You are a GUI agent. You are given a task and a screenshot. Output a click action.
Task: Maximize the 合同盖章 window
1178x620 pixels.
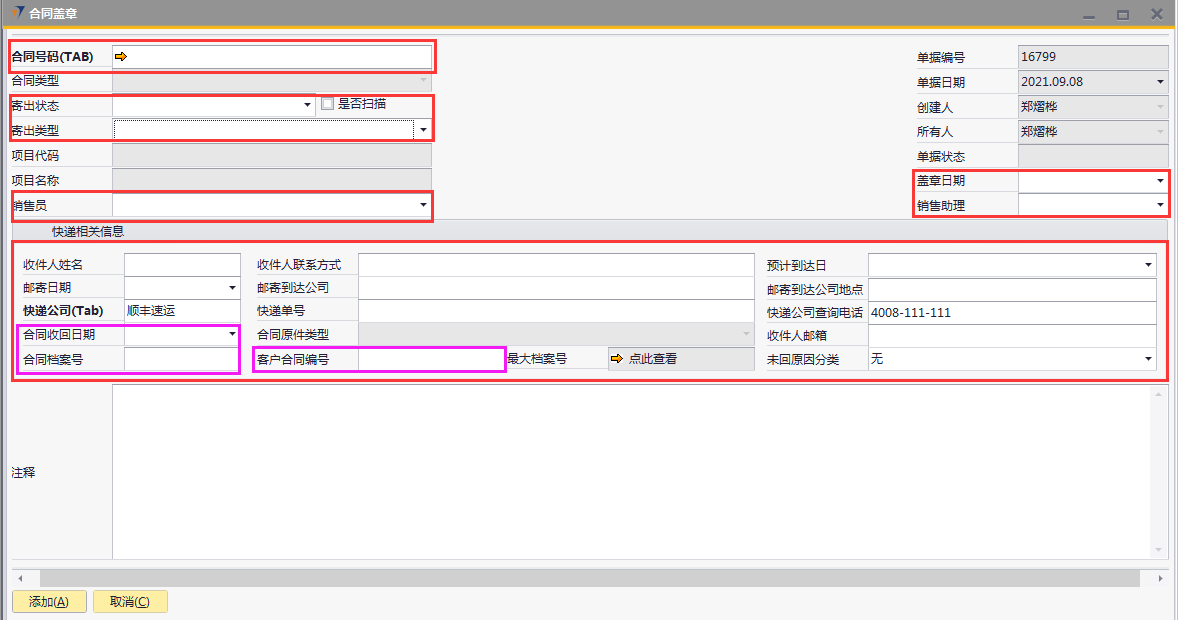(x=1123, y=14)
